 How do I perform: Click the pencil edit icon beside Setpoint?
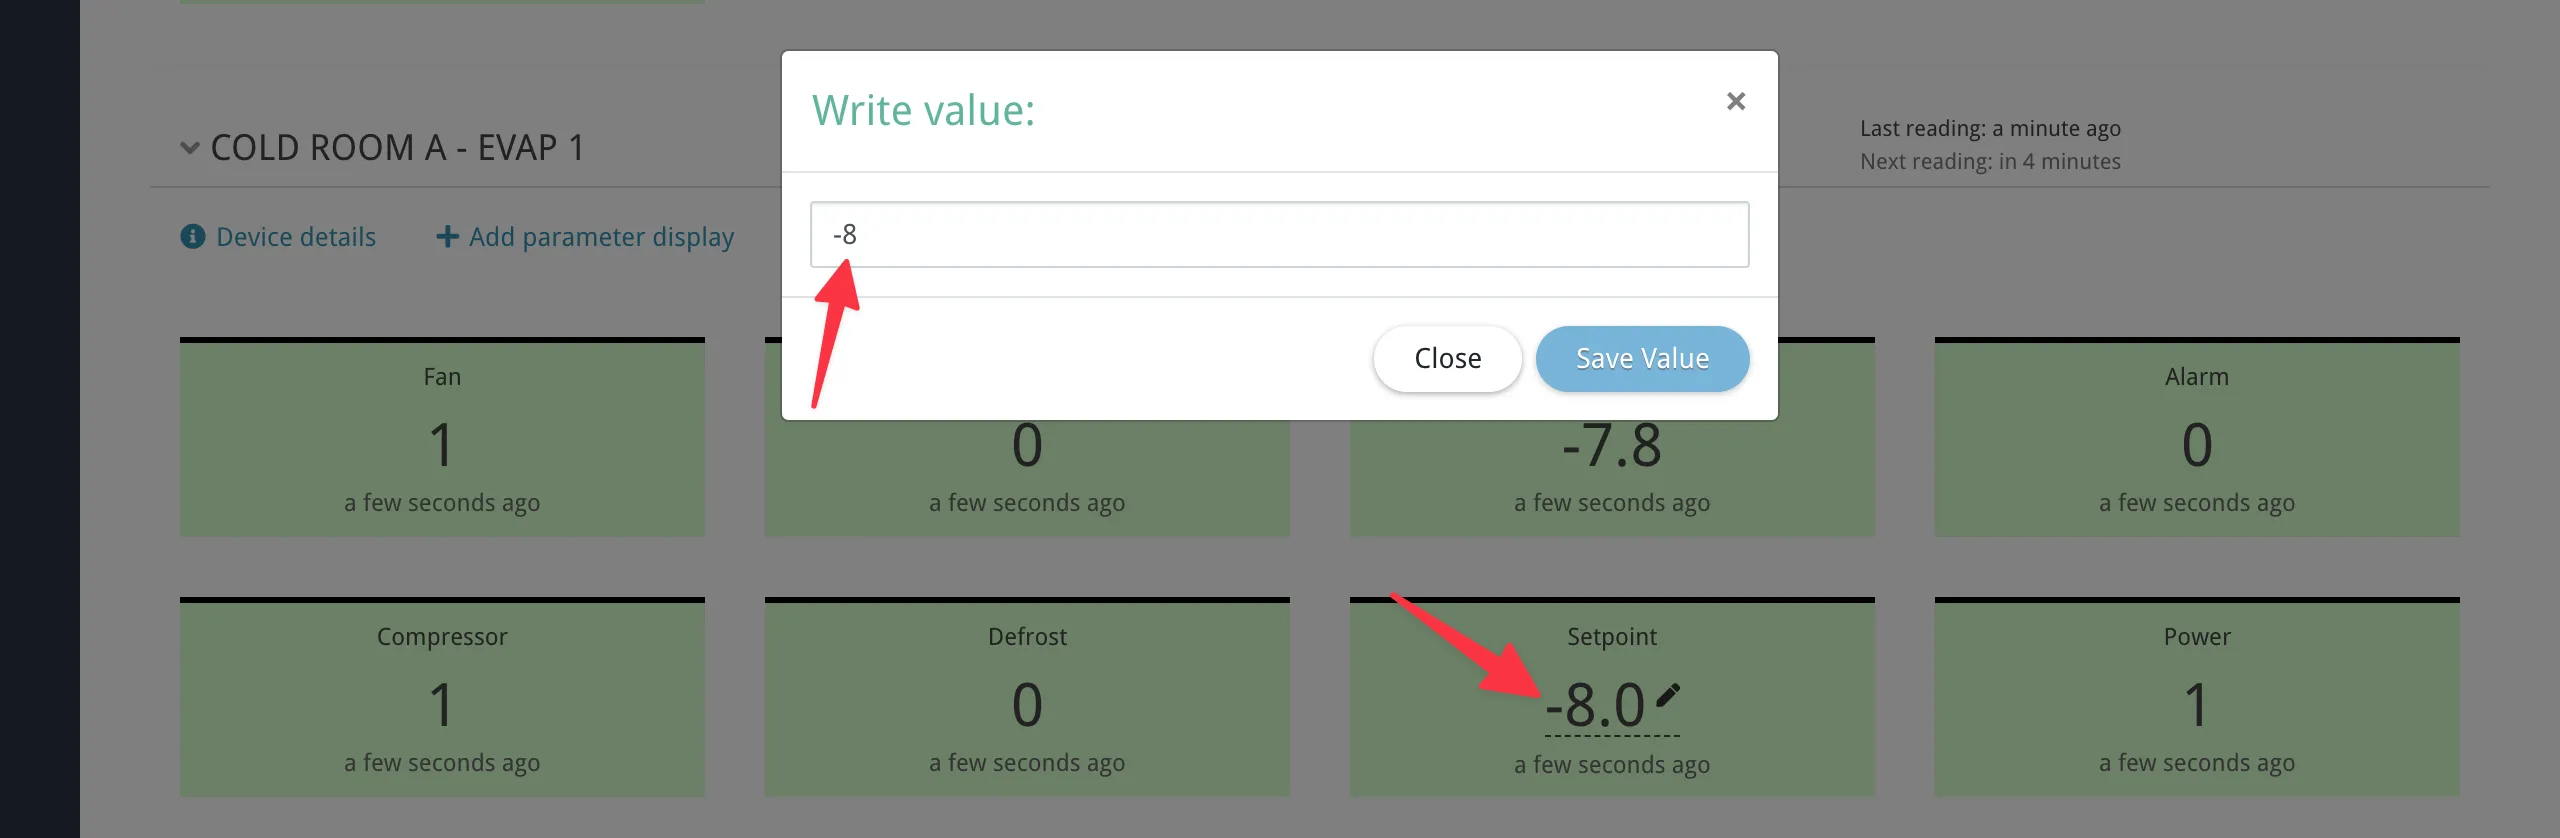pos(1667,694)
